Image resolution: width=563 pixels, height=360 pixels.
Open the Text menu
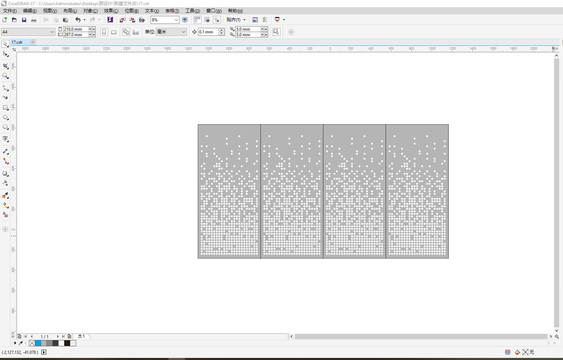[x=152, y=11]
